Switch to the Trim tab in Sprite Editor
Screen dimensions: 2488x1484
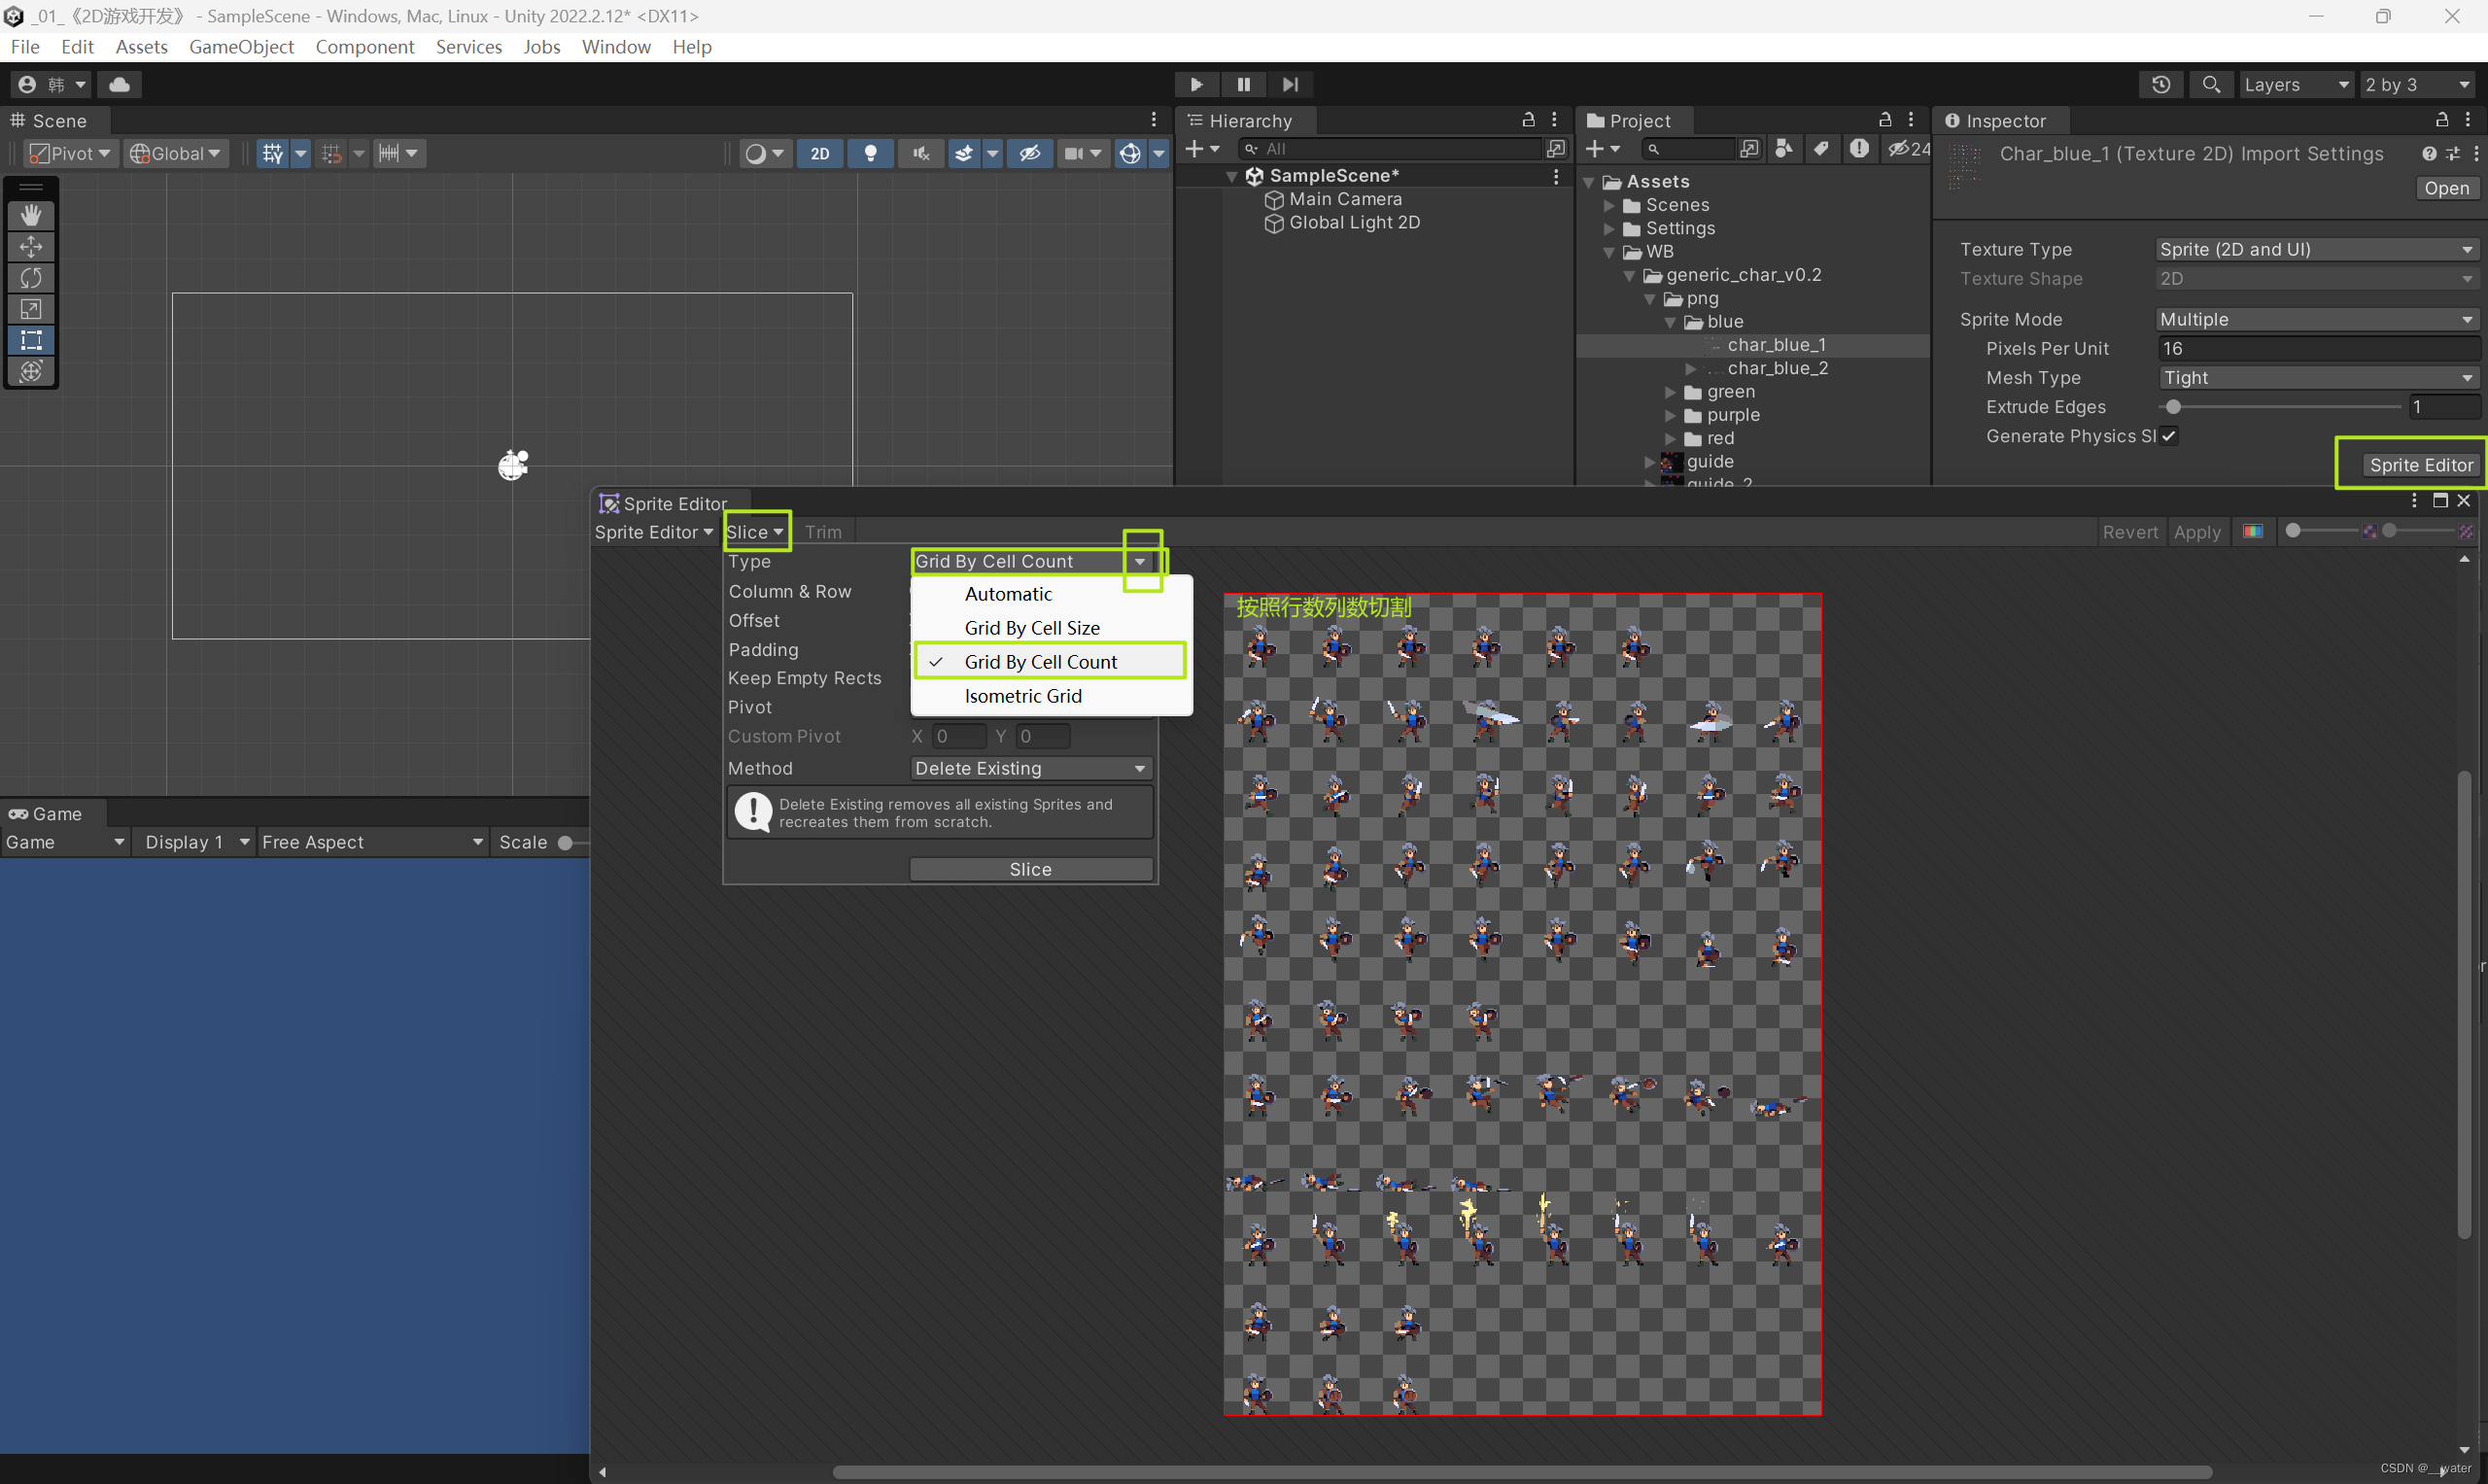point(822,531)
